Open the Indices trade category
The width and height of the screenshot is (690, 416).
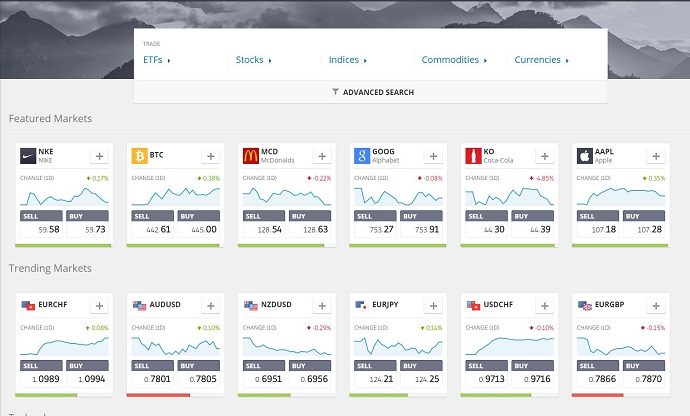pos(348,60)
